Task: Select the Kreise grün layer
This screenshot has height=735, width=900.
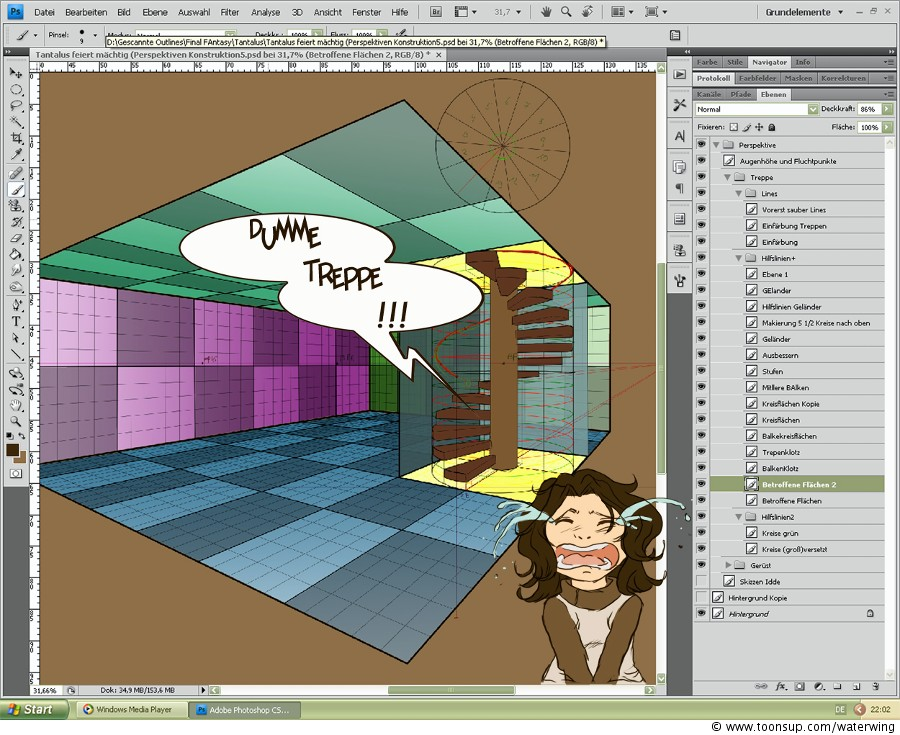Action: pyautogui.click(x=780, y=533)
